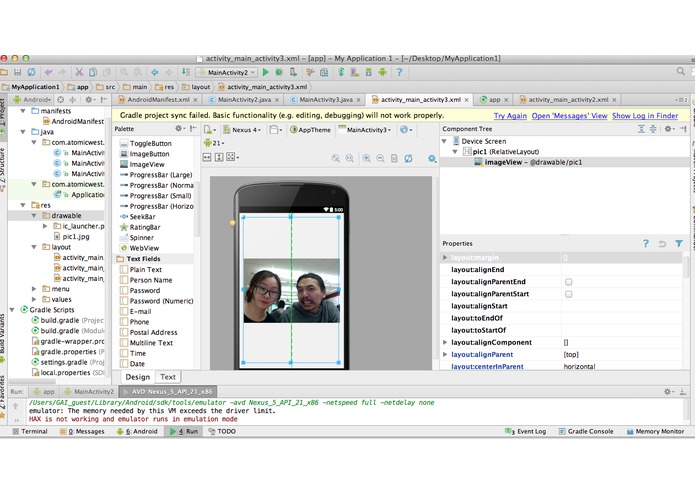Open designer options gear icon
The width and height of the screenshot is (695, 494).
432,158
